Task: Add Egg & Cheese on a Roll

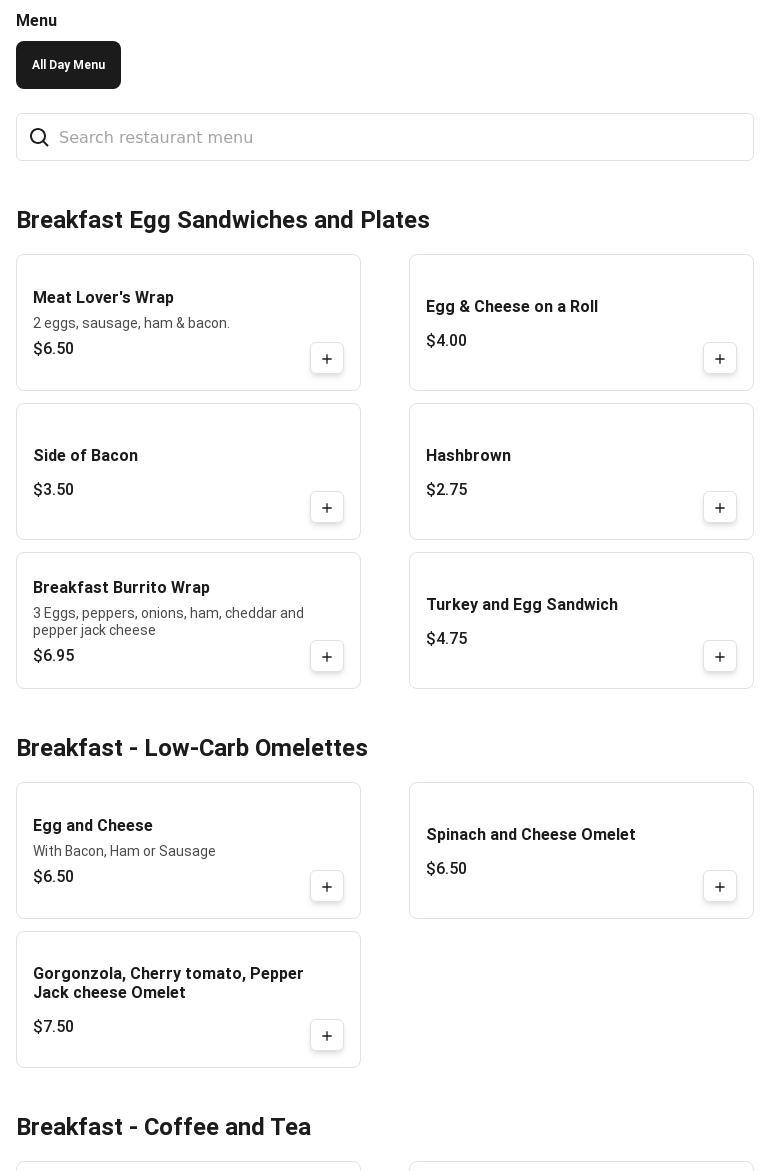Action: (x=720, y=359)
